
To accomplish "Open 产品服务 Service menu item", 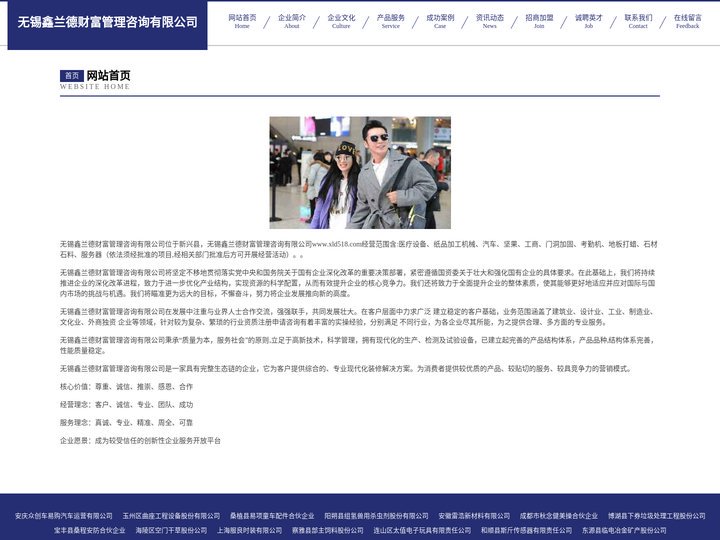I will click(x=391, y=21).
